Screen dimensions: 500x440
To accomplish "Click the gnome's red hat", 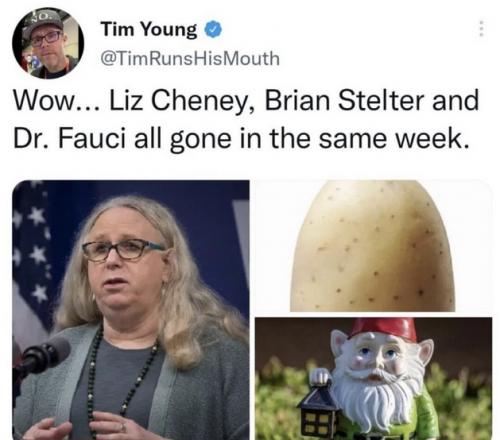I will point(383,329).
